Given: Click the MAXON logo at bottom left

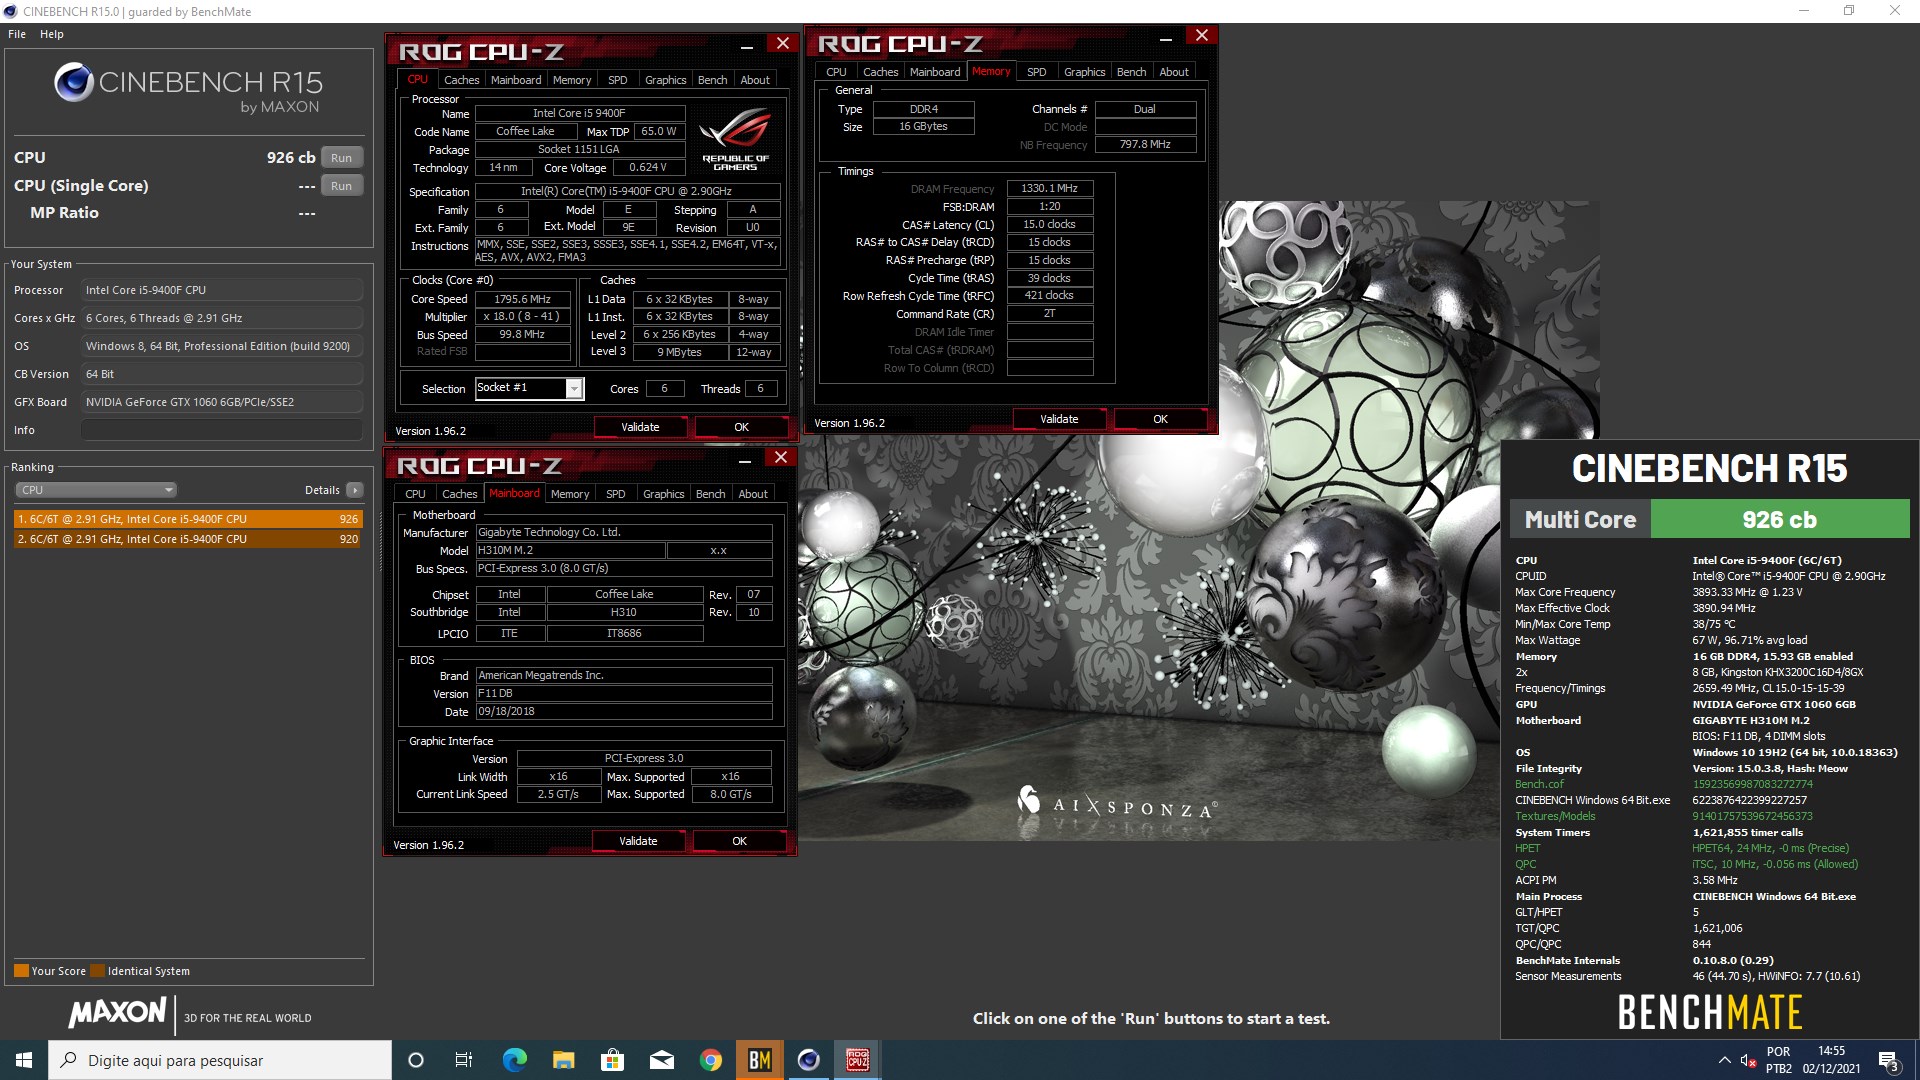Looking at the screenshot, I should (118, 1012).
